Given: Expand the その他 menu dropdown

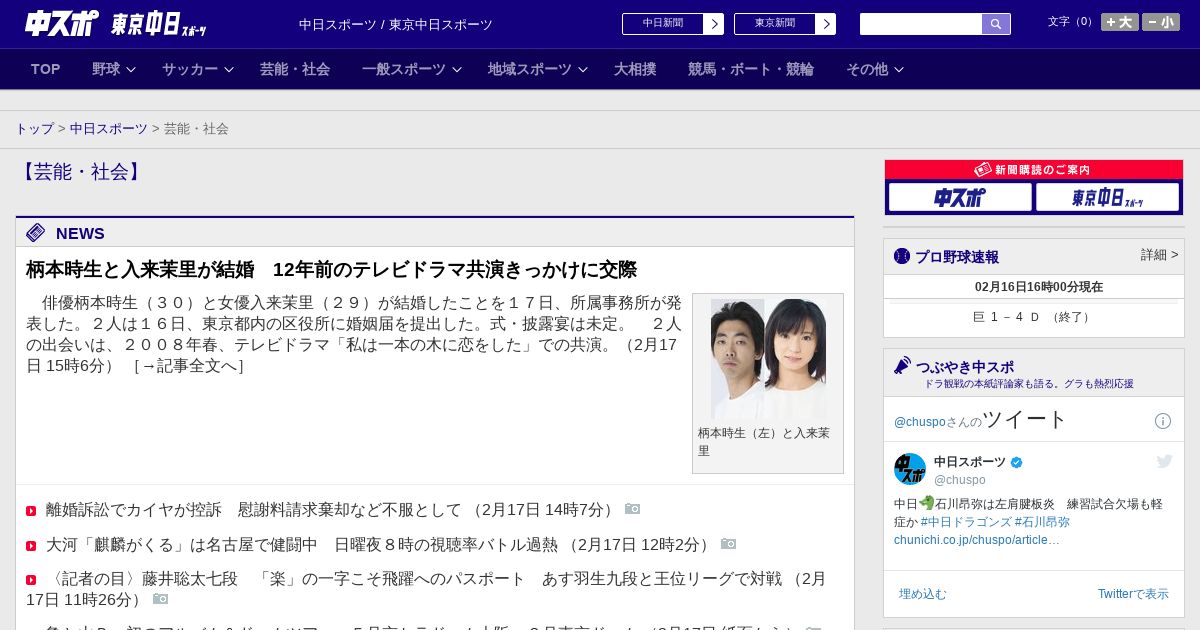Looking at the screenshot, I should pos(875,69).
